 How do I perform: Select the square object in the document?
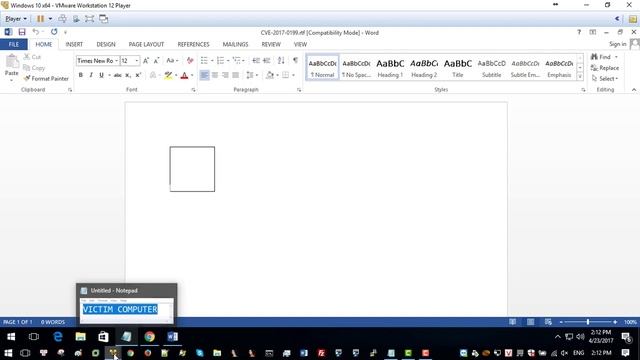click(x=192, y=169)
